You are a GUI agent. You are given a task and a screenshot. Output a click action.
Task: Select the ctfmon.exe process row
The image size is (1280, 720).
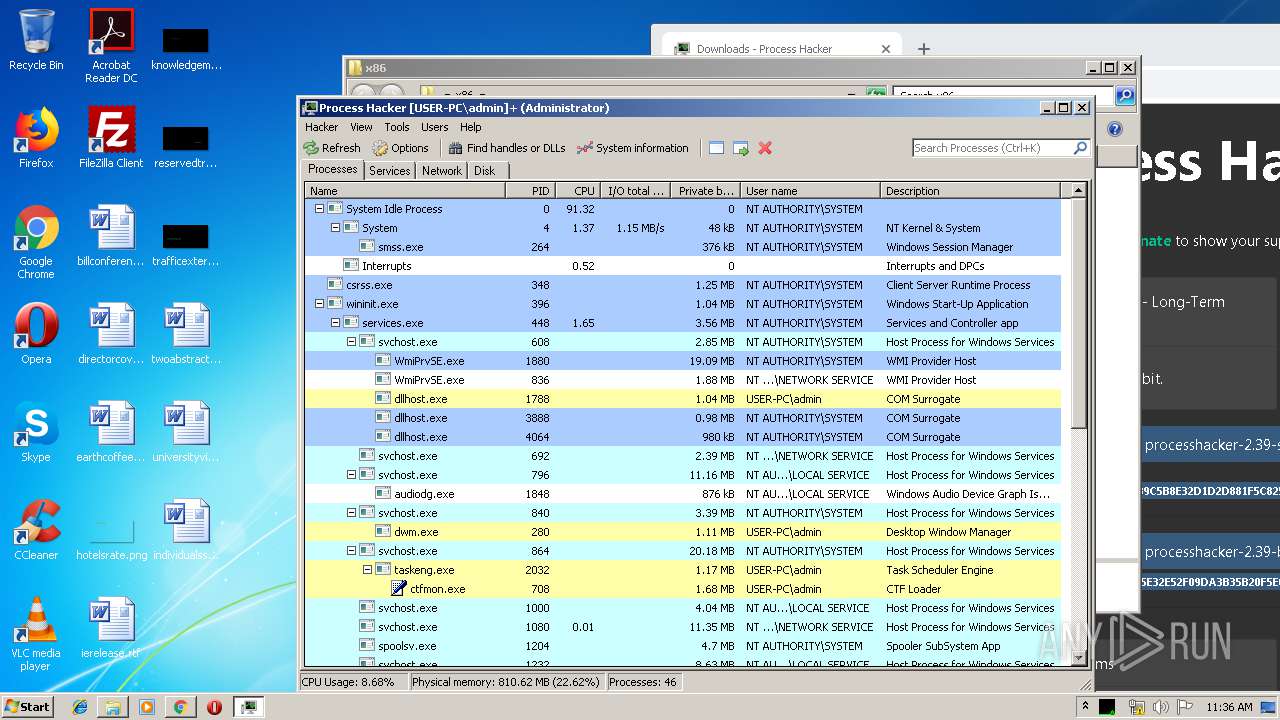click(x=682, y=589)
